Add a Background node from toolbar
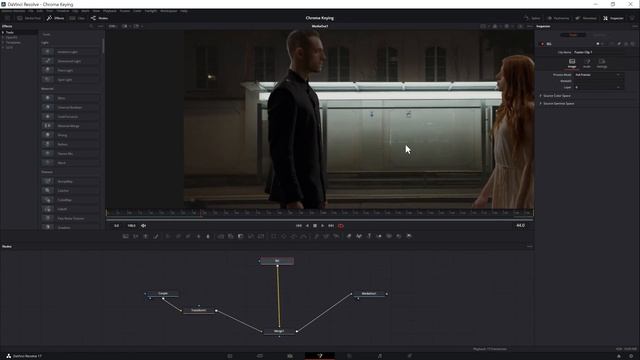 (125, 236)
